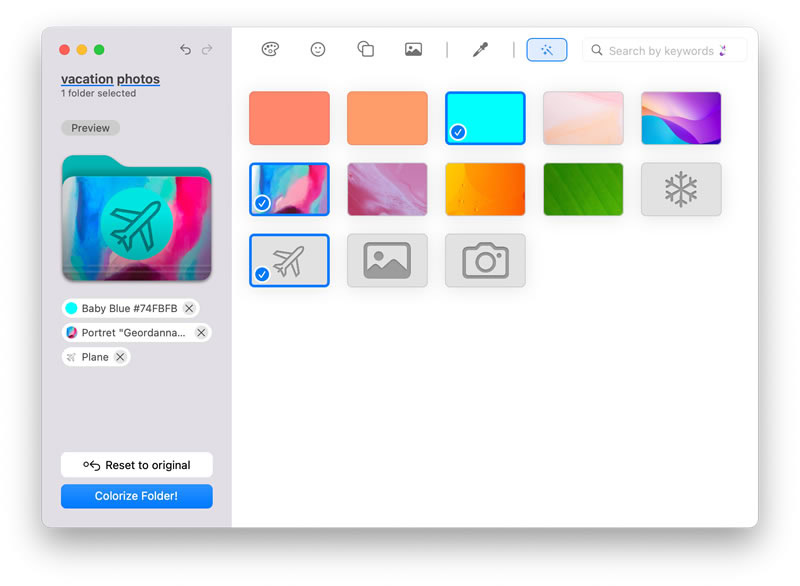
Task: Pick the green leaf texture swatch
Action: 583,189
